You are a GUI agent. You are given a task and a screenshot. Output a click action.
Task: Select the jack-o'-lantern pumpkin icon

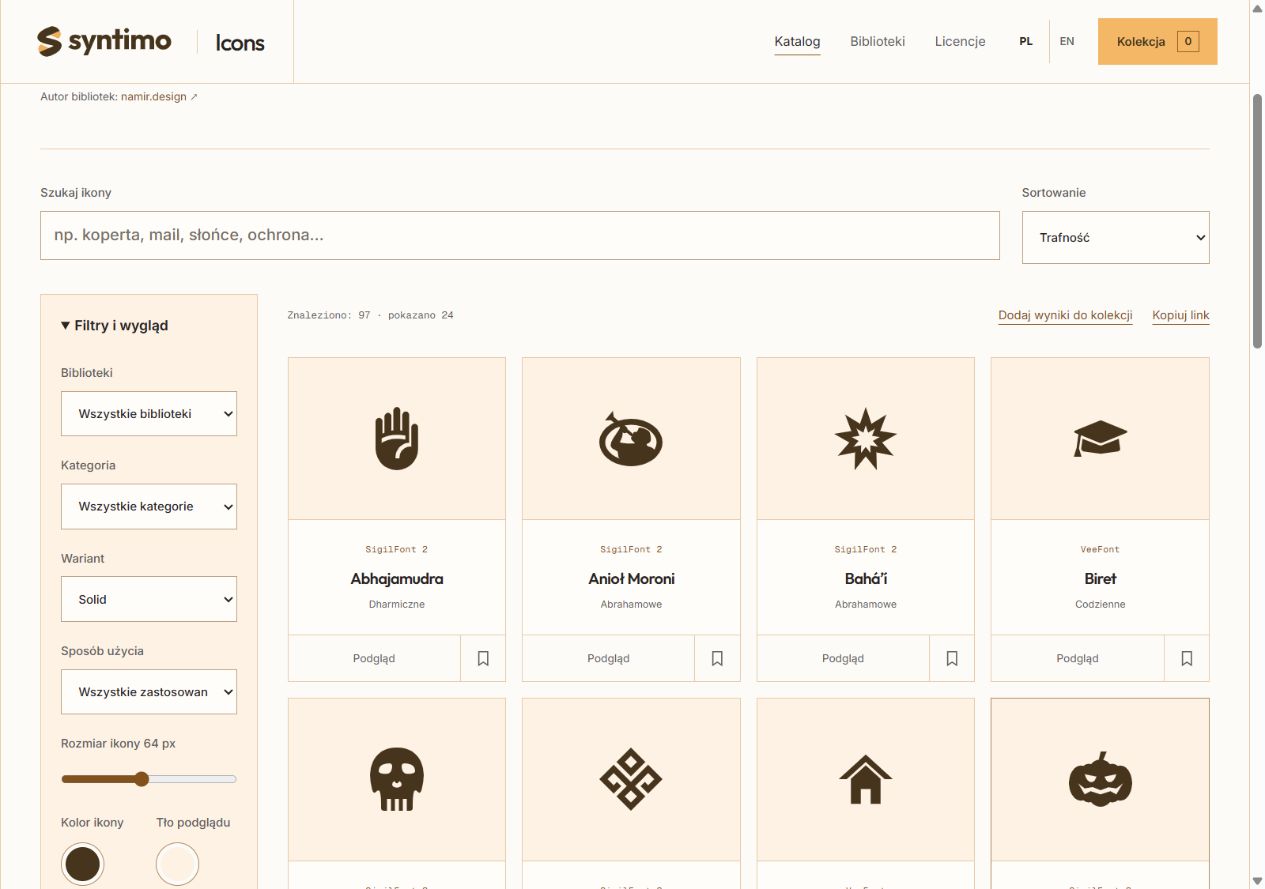click(x=1100, y=780)
